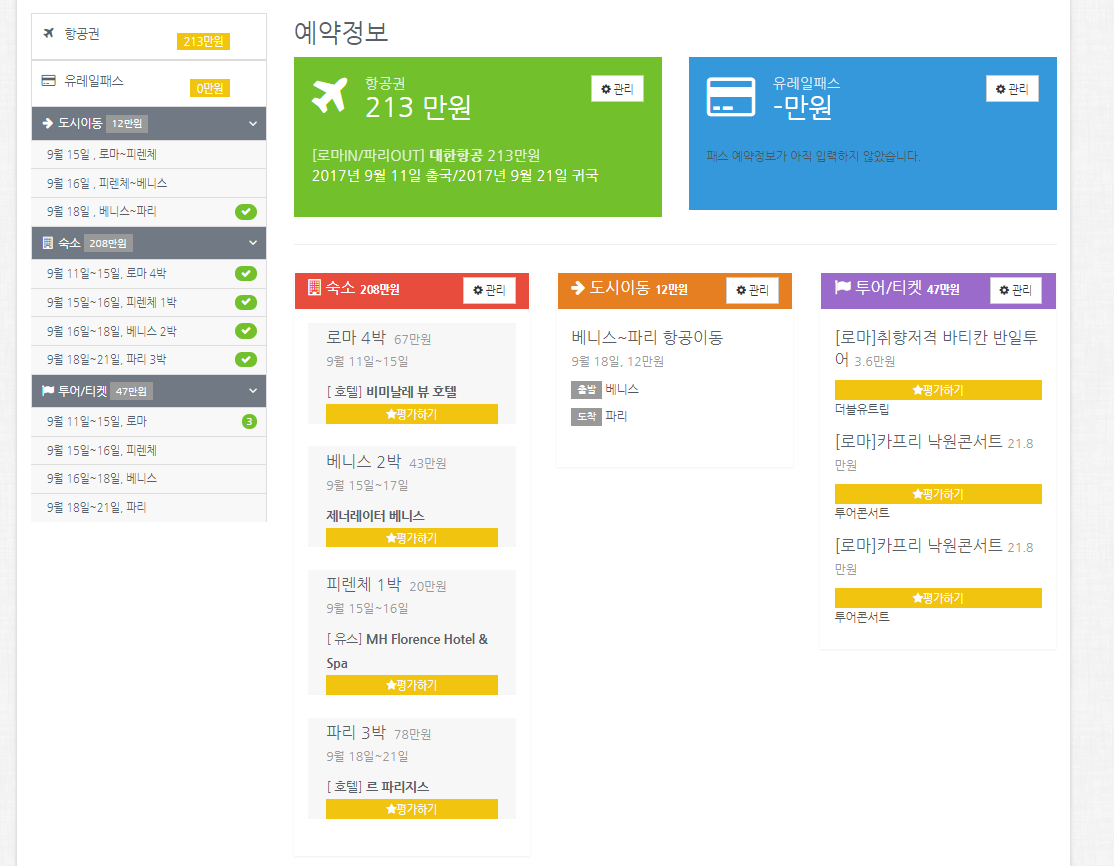This screenshot has width=1114, height=866.
Task: Click 평가하기 for 바티칸 반일투어
Action: click(x=938, y=390)
